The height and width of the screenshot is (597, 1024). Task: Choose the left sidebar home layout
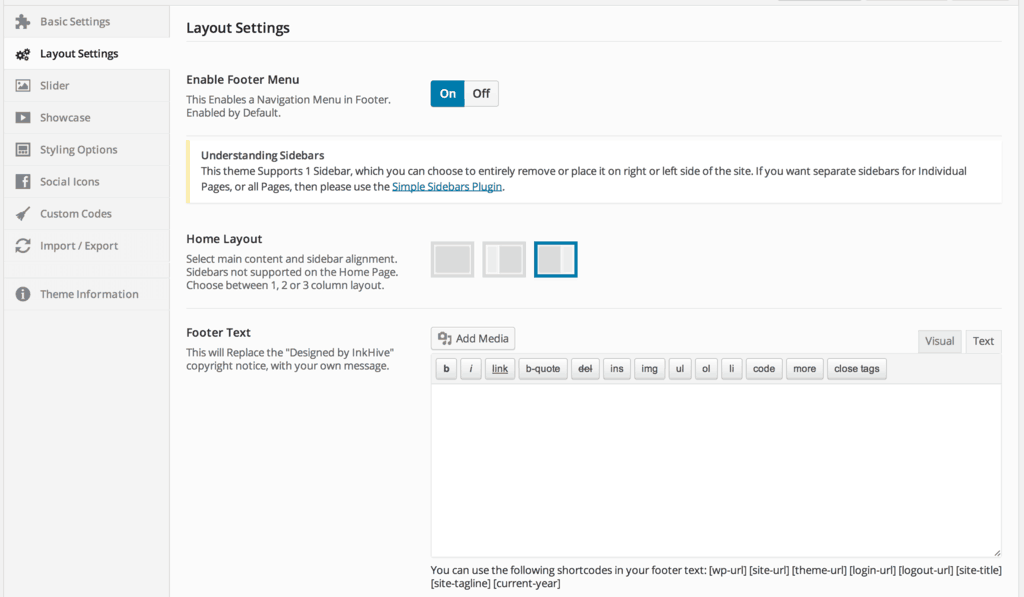pos(504,259)
